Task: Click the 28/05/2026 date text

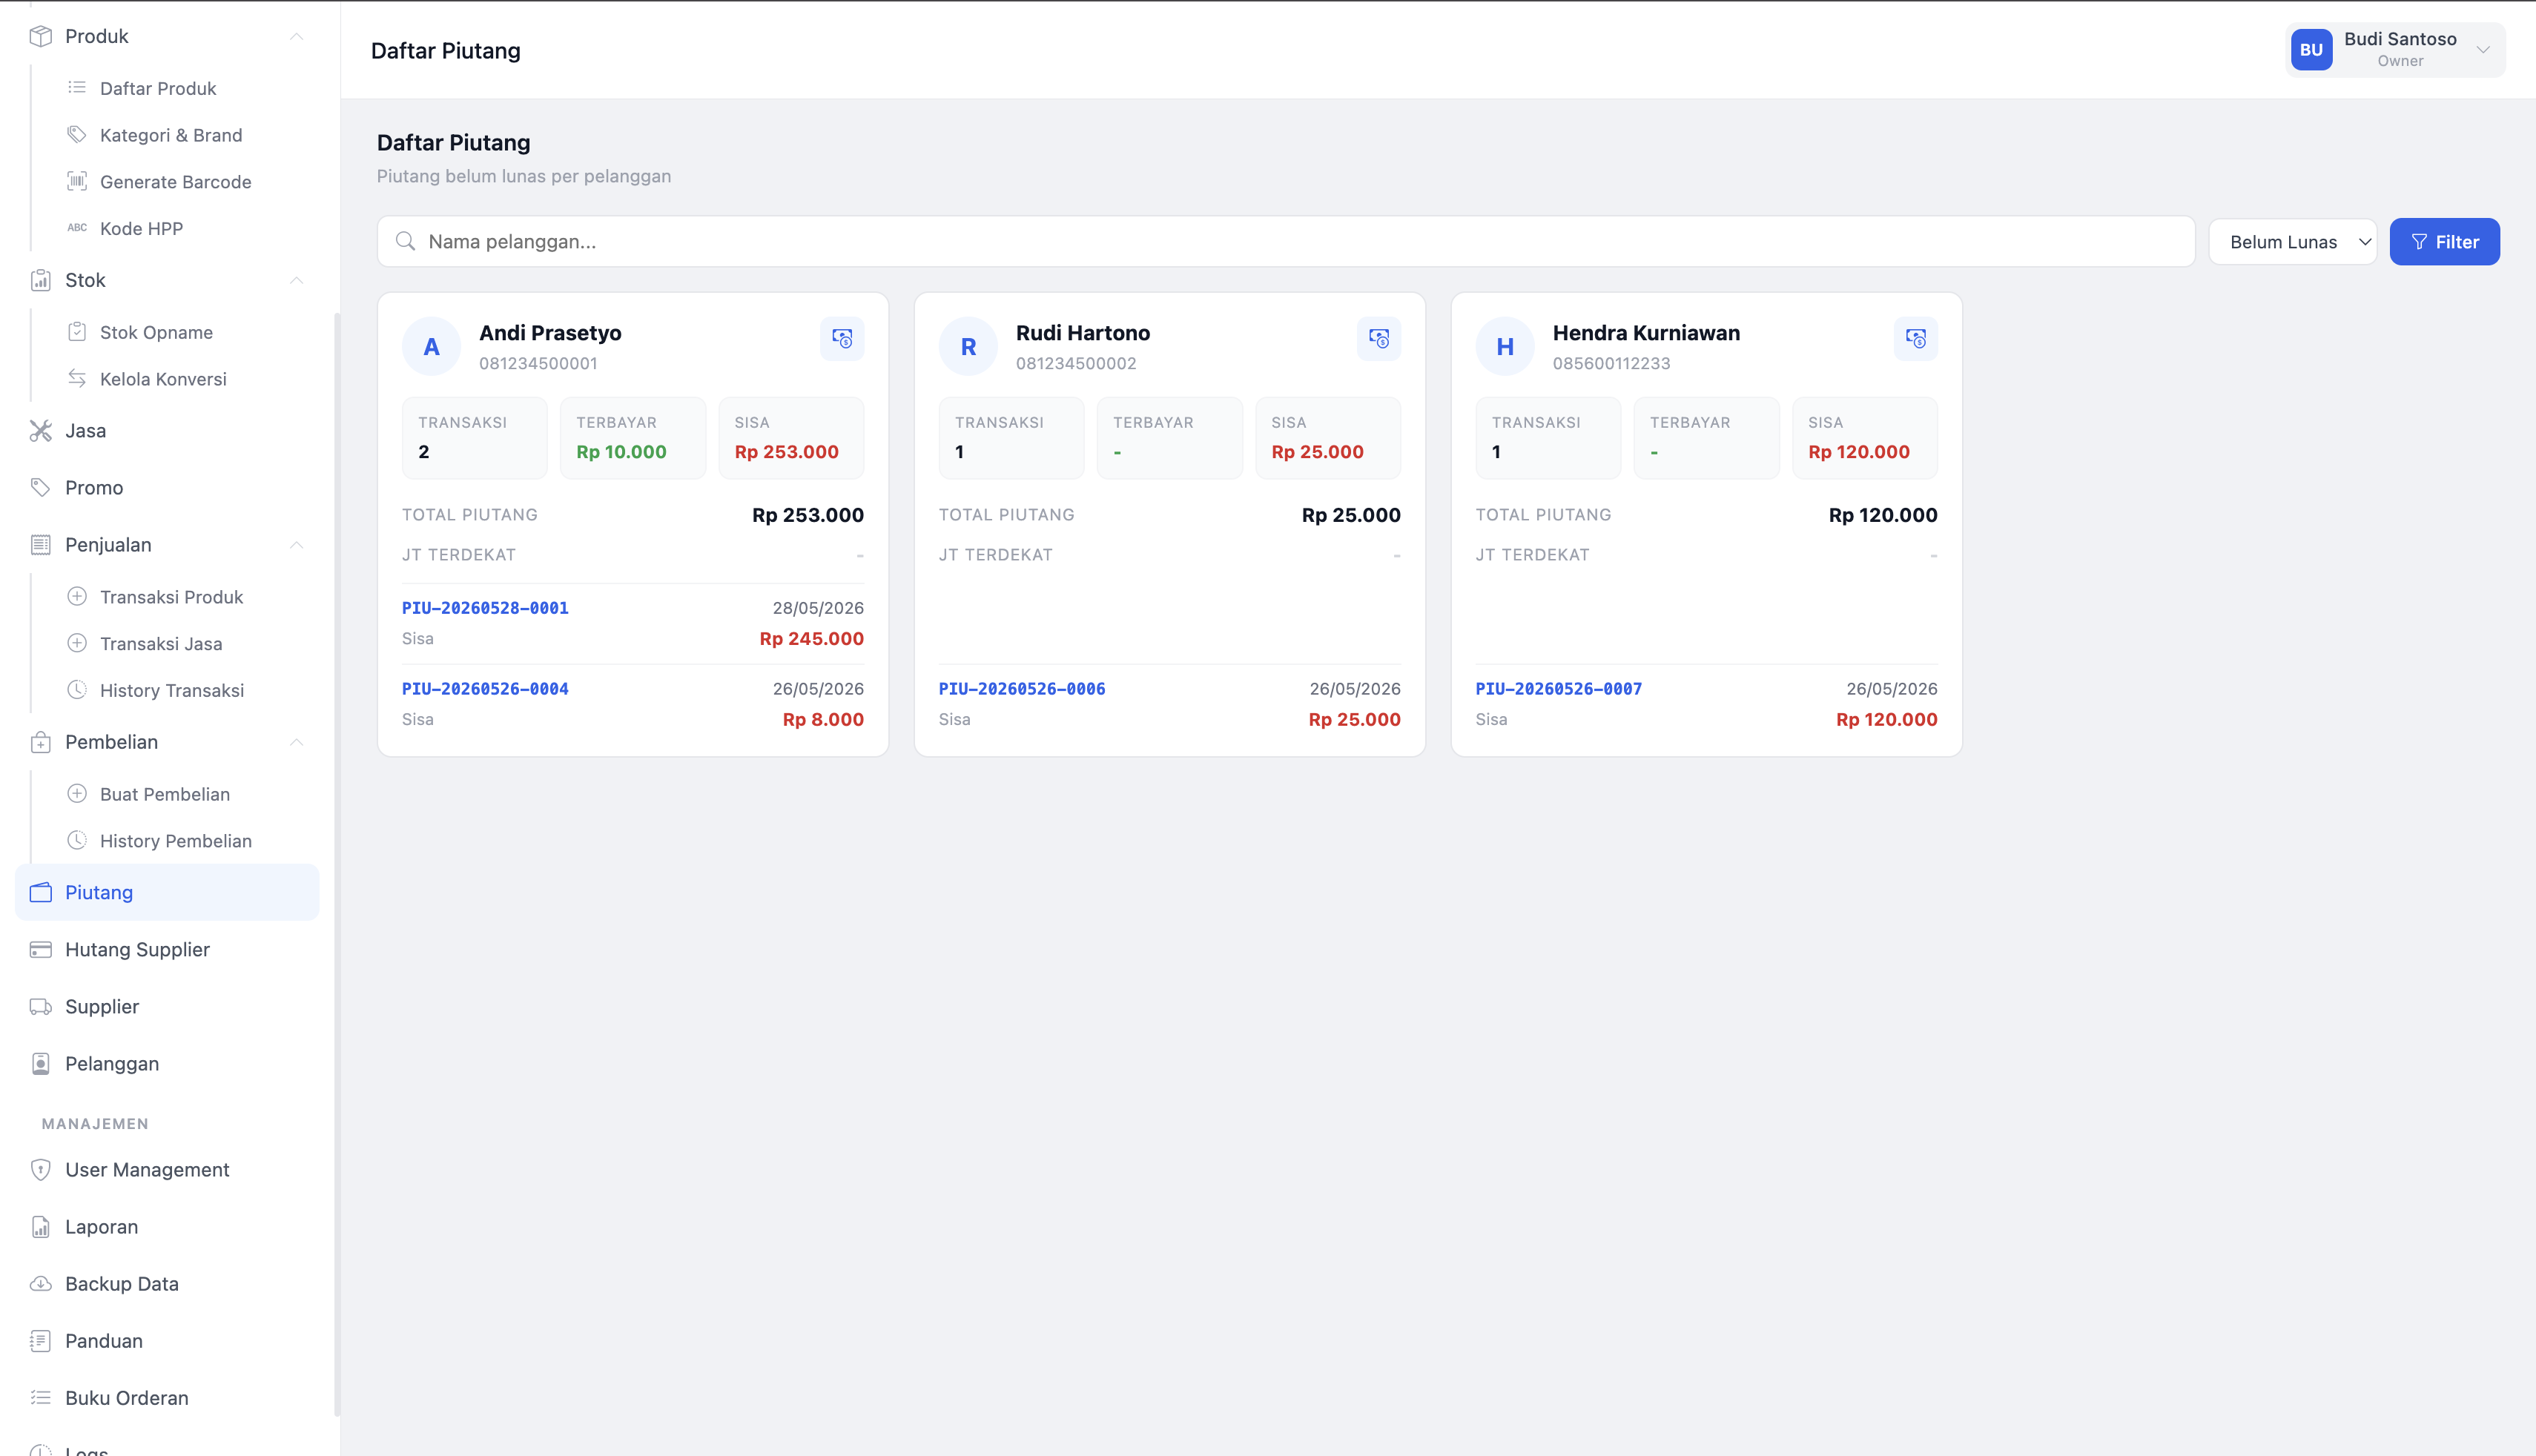Action: pos(818,608)
